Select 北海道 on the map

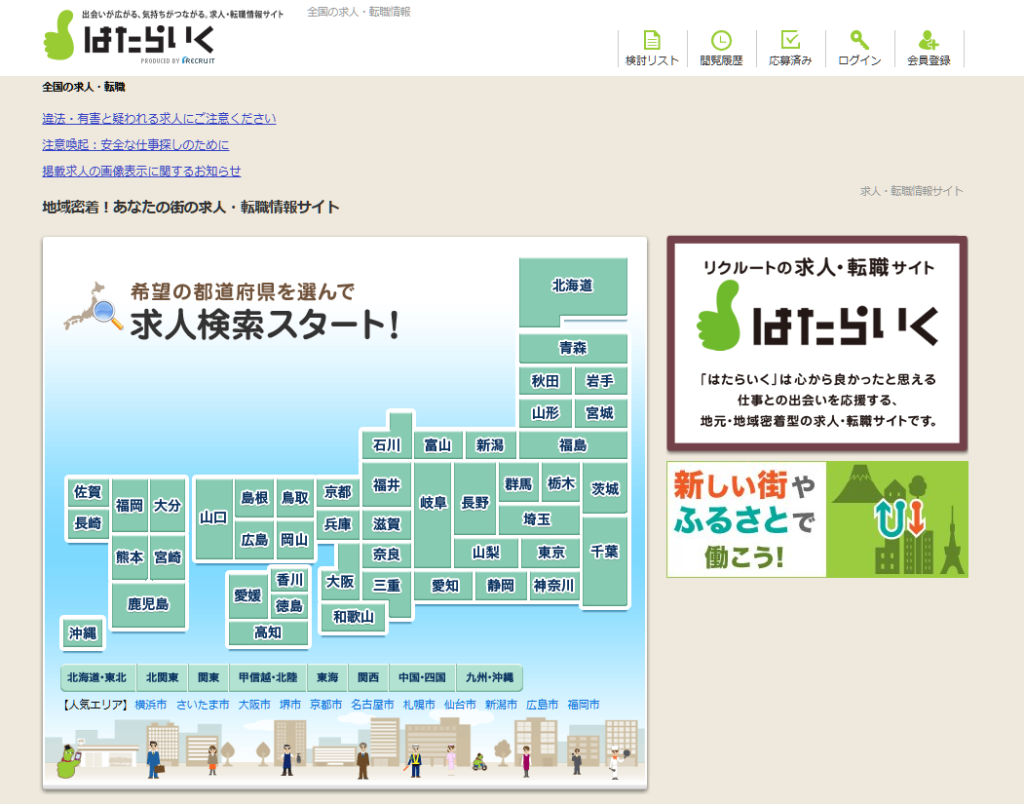coord(572,286)
